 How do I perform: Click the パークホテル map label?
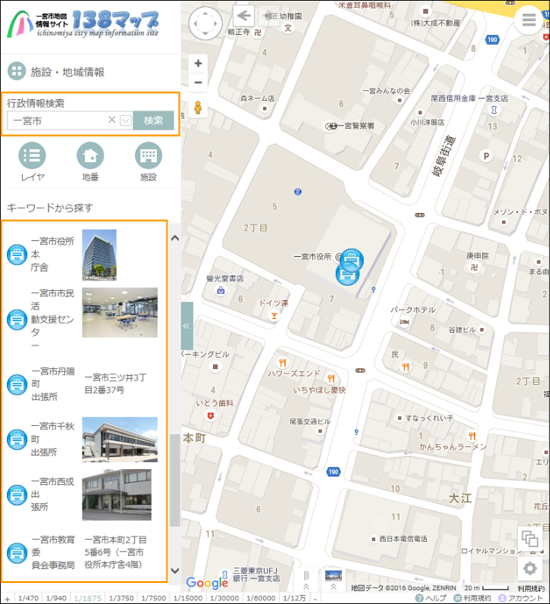pyautogui.click(x=413, y=310)
